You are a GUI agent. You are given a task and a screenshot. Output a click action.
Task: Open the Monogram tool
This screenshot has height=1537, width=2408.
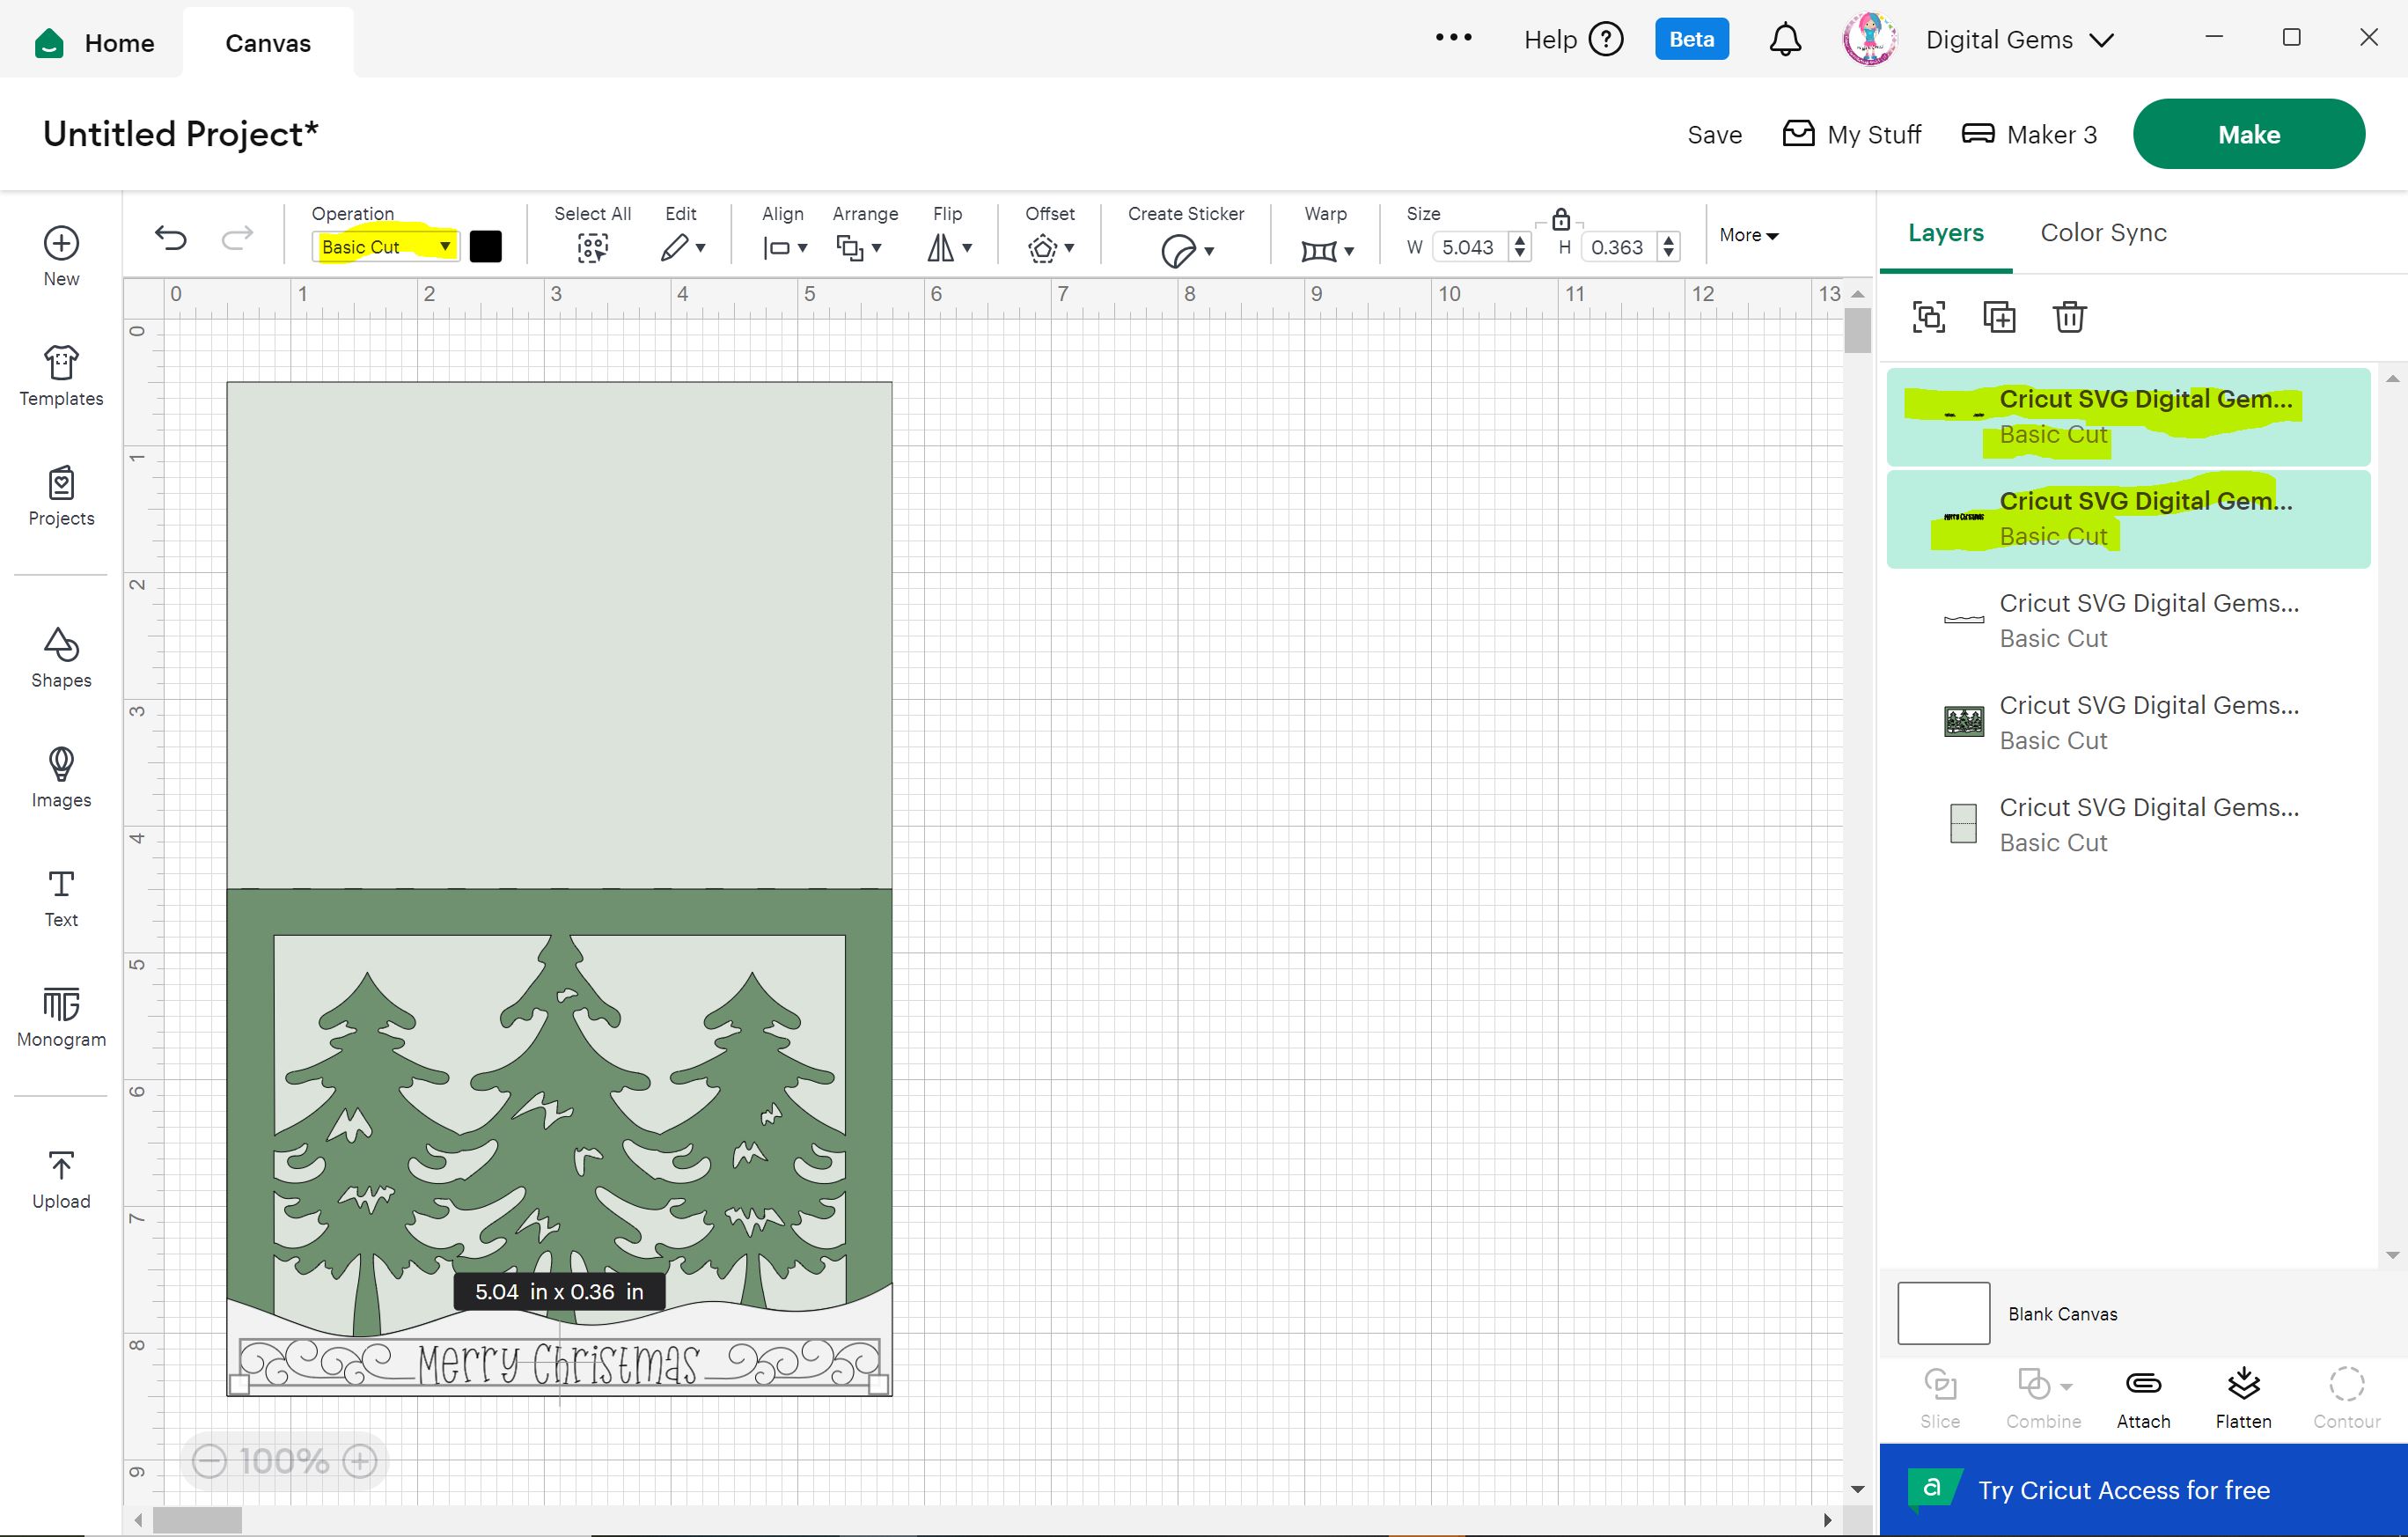point(61,1016)
